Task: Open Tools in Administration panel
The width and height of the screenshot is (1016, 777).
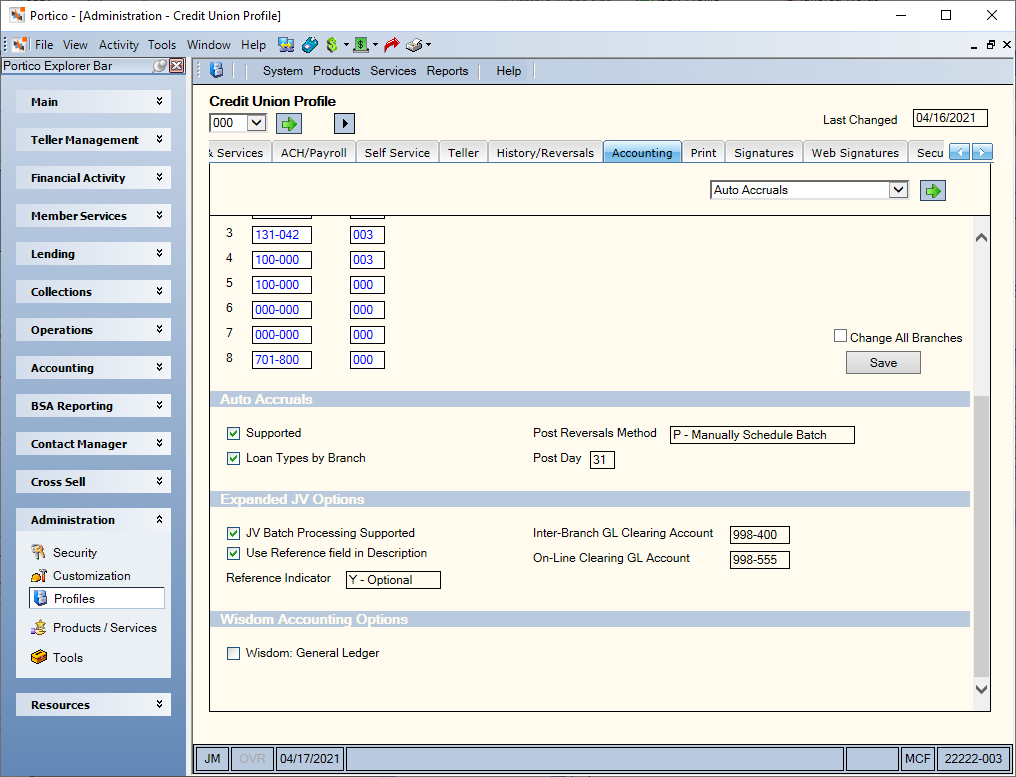Action: coord(57,657)
